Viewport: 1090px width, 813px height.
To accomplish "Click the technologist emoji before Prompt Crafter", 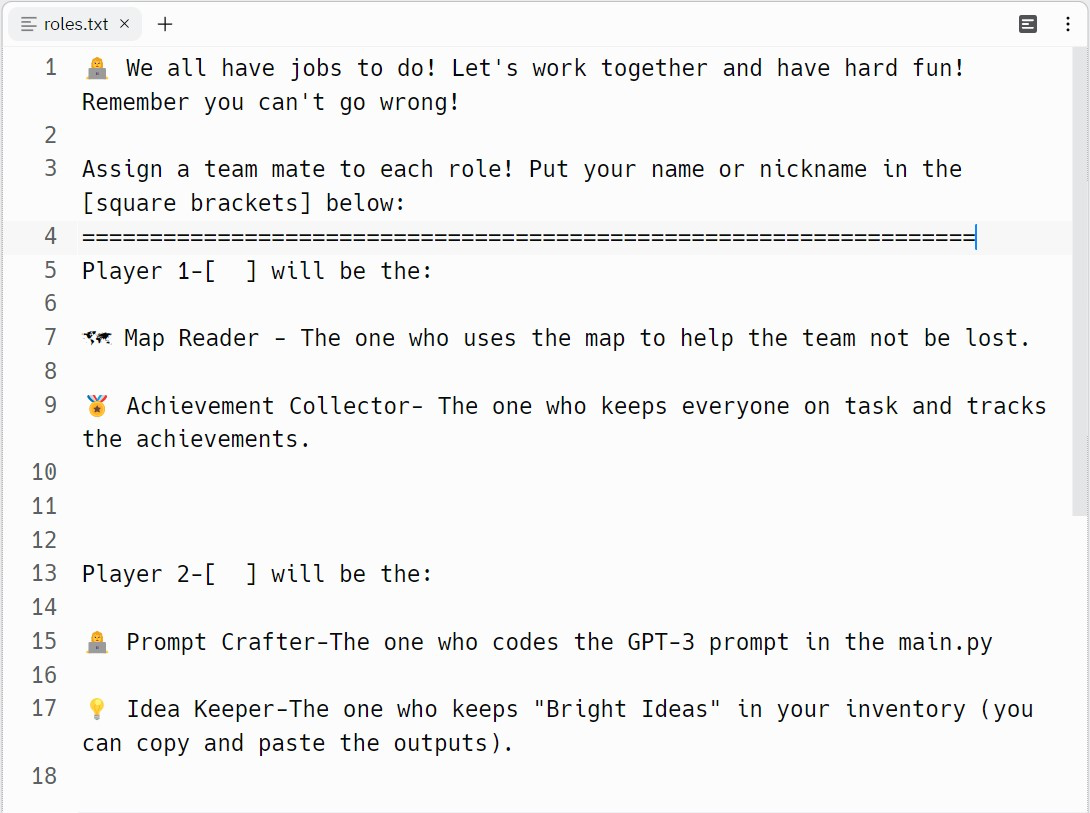I will [x=97, y=641].
